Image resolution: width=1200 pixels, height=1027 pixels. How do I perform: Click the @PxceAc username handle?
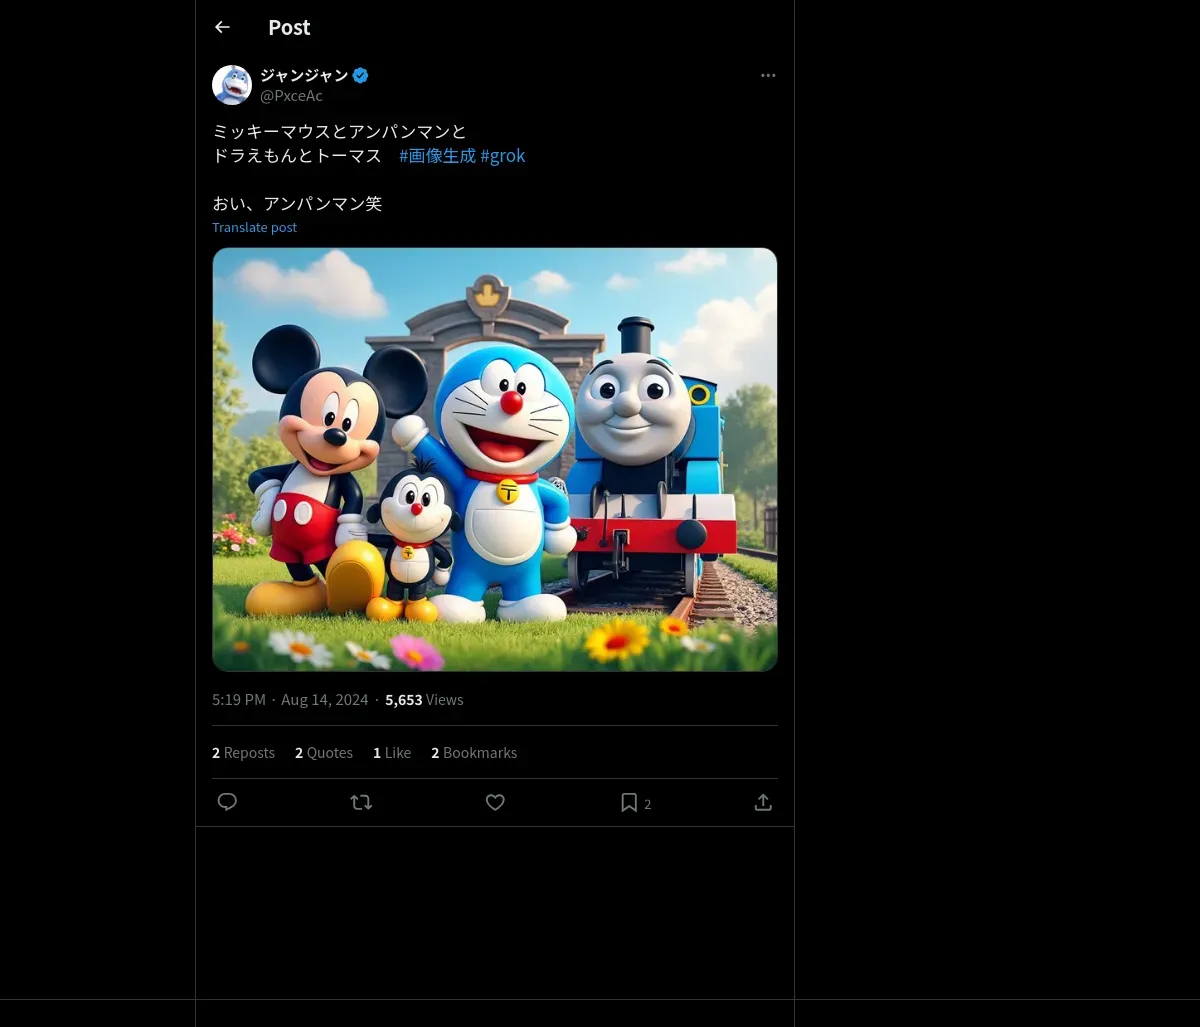pyautogui.click(x=291, y=96)
